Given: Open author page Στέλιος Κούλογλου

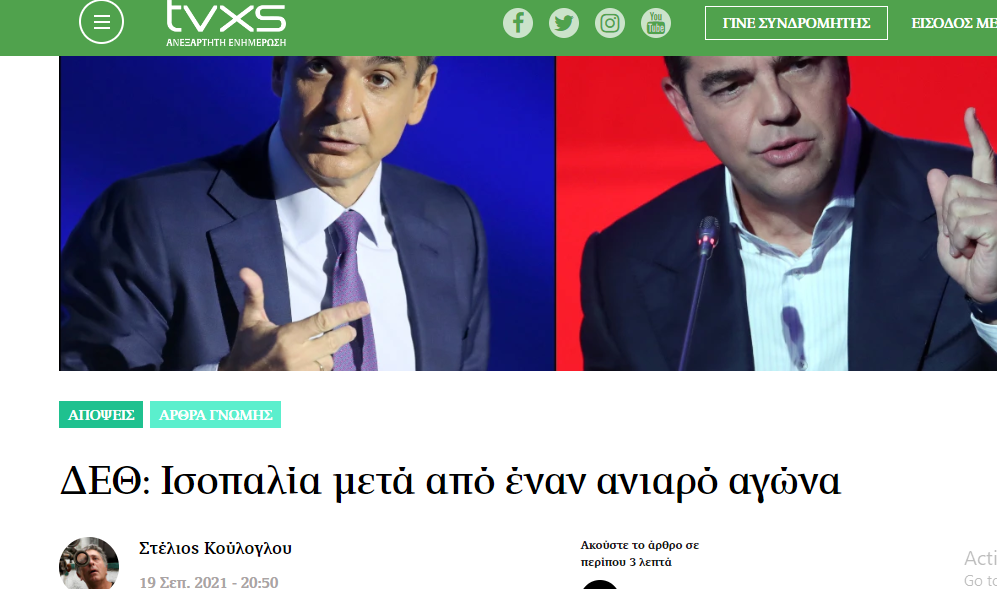Looking at the screenshot, I should (x=216, y=548).
